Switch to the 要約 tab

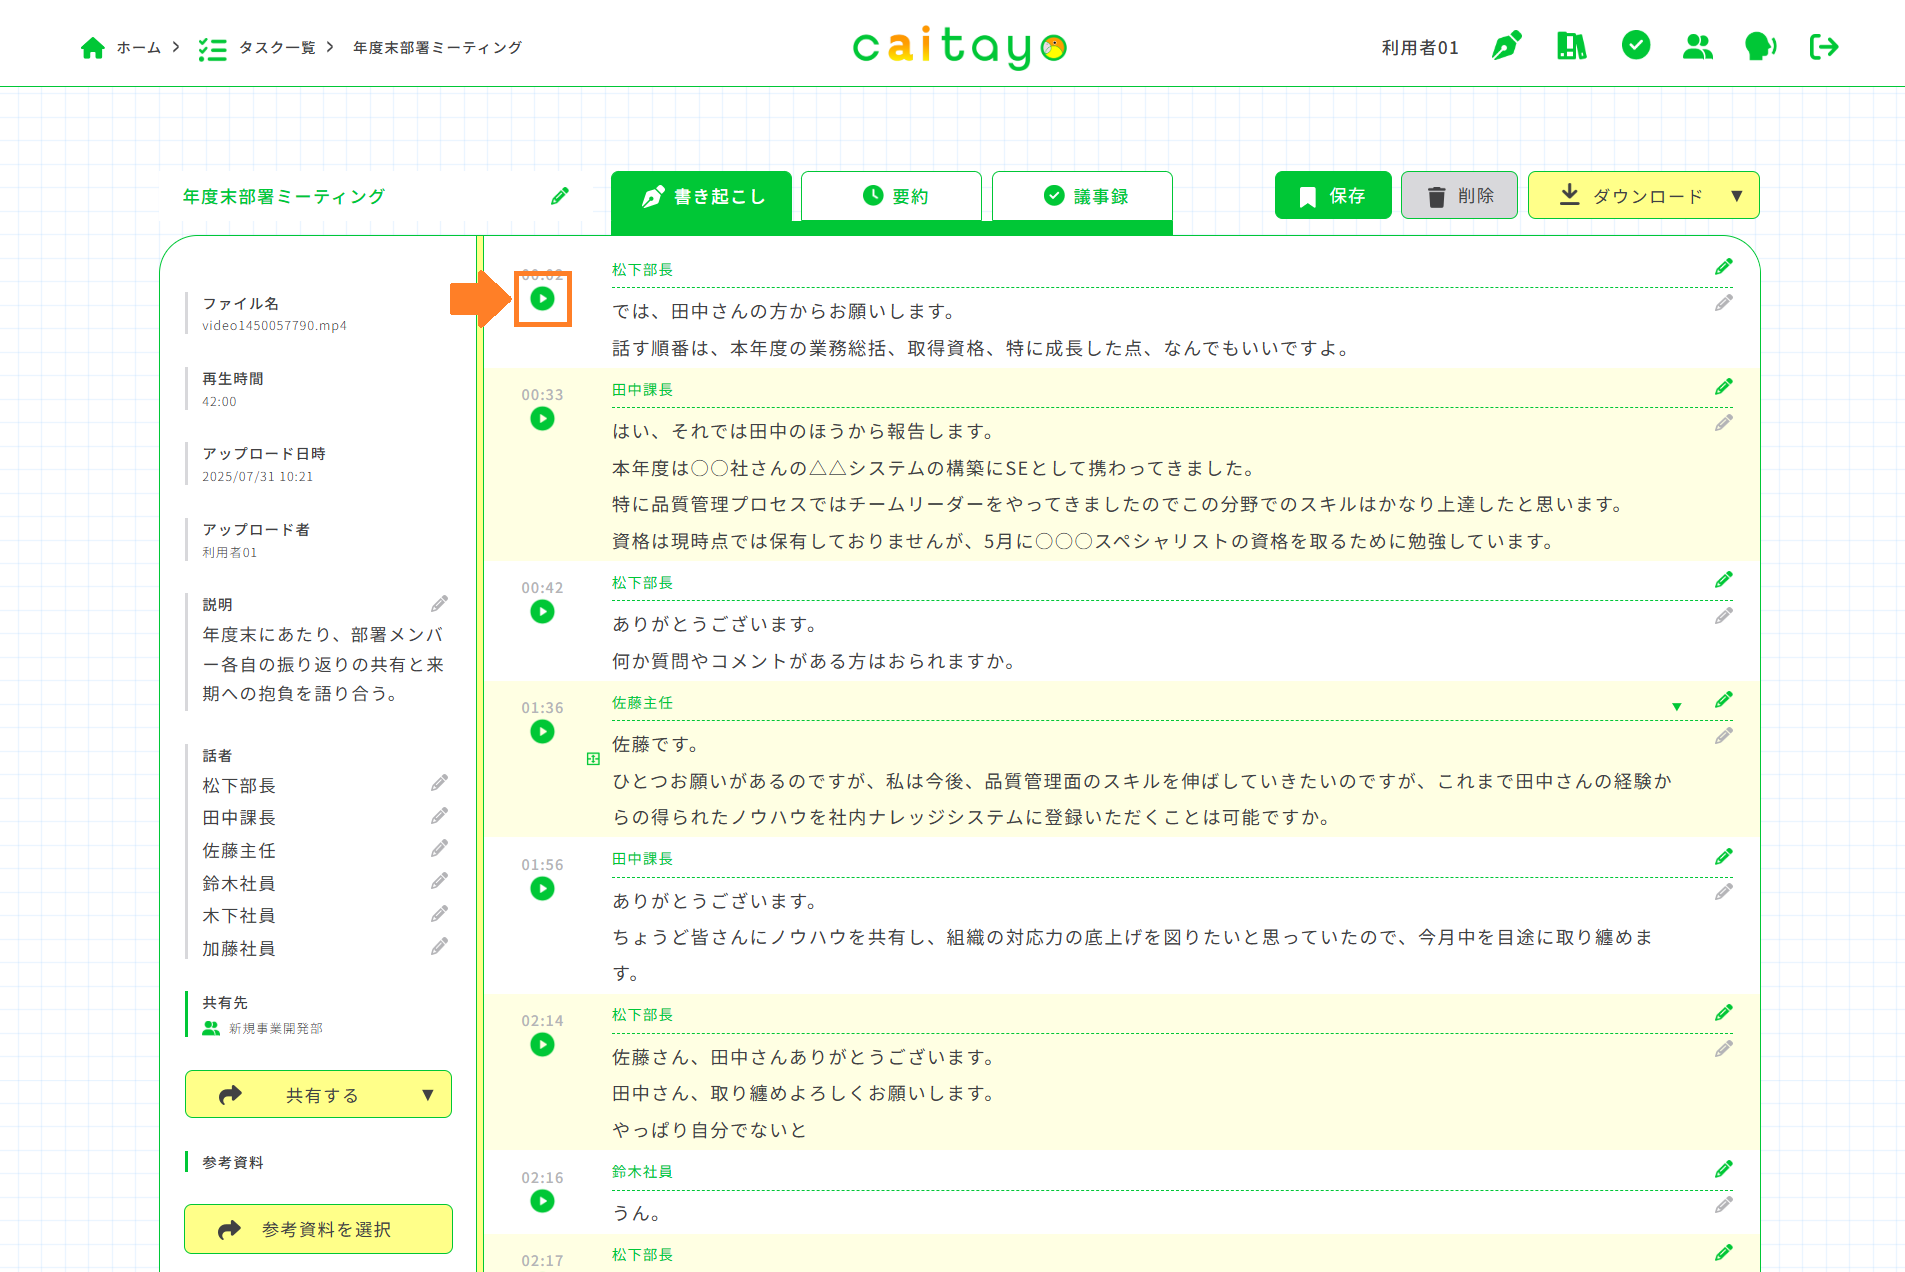pyautogui.click(x=891, y=196)
